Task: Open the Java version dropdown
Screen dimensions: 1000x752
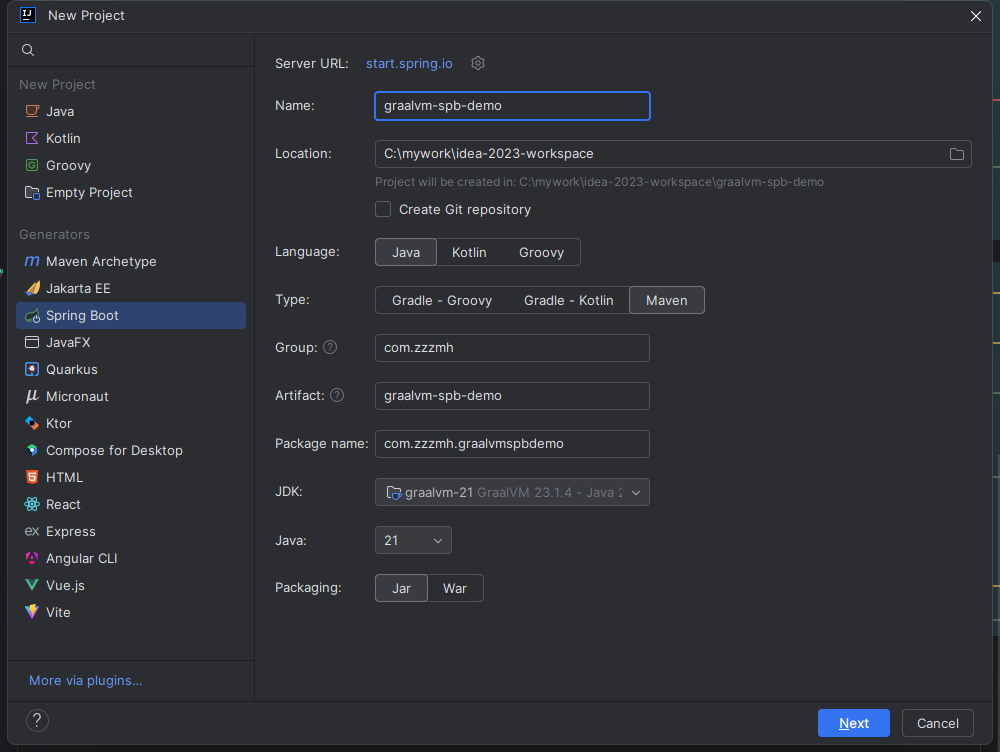Action: click(413, 540)
